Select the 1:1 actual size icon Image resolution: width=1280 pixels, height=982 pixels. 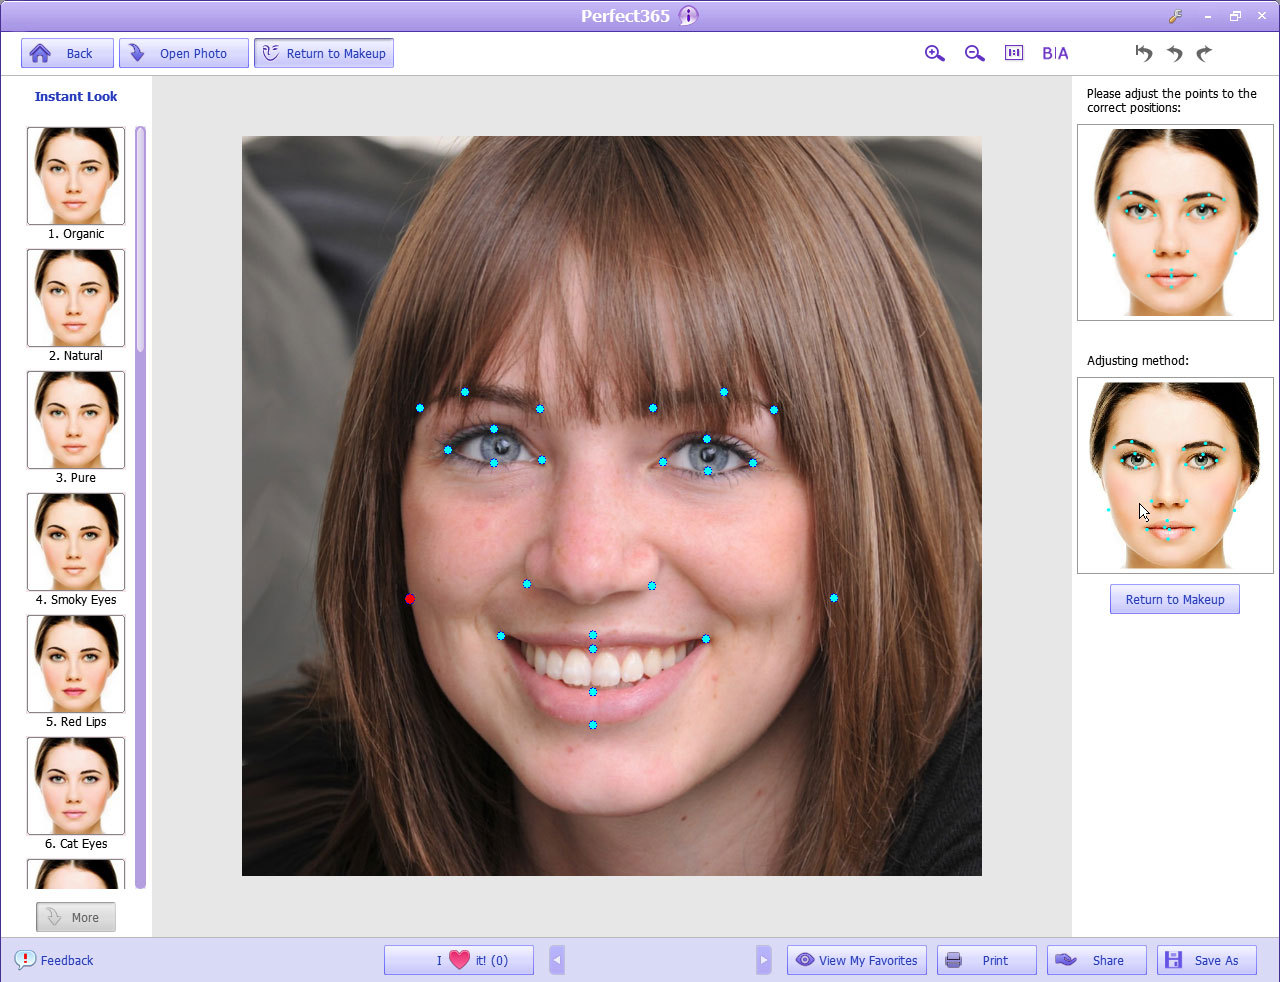1014,53
